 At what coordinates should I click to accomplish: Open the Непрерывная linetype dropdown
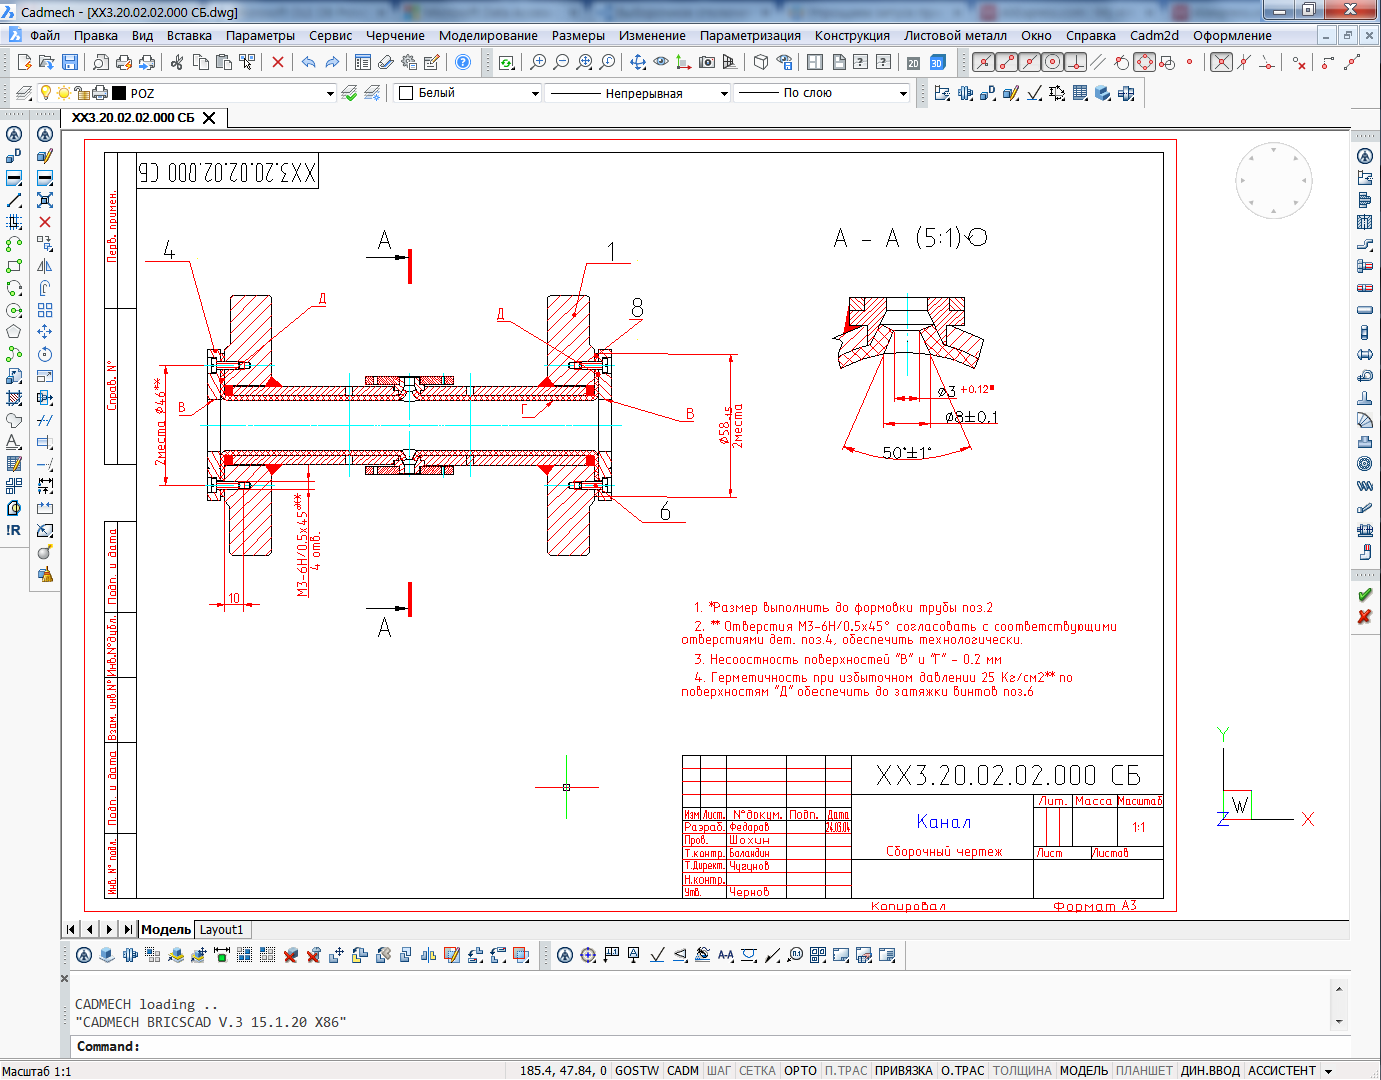[x=724, y=93]
